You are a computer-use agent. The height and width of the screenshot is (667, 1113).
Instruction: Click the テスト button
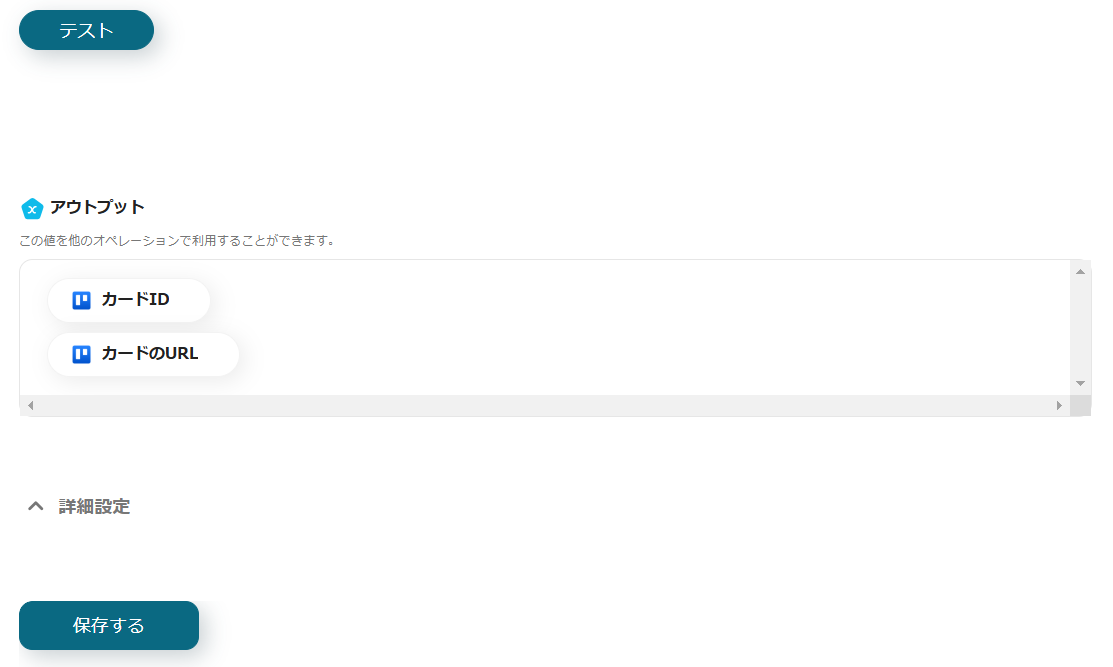coord(86,31)
